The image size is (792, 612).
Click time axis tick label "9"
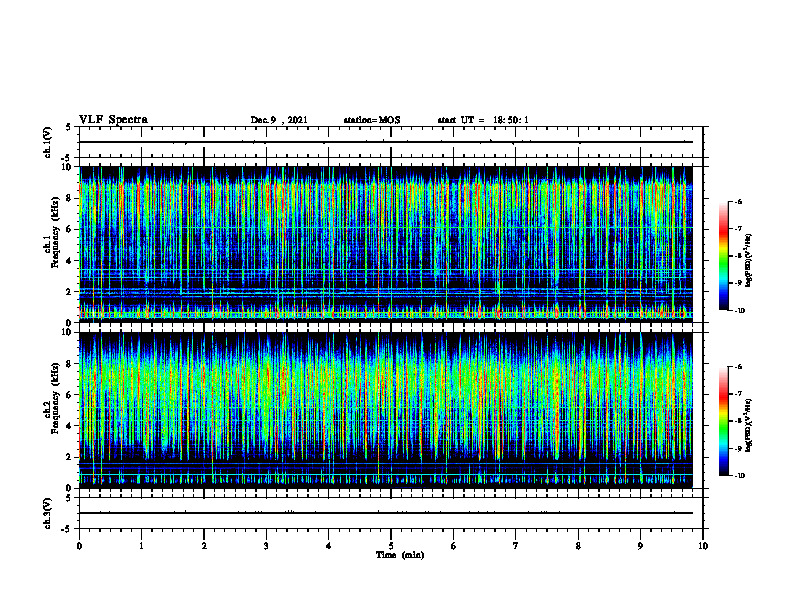[x=640, y=546]
